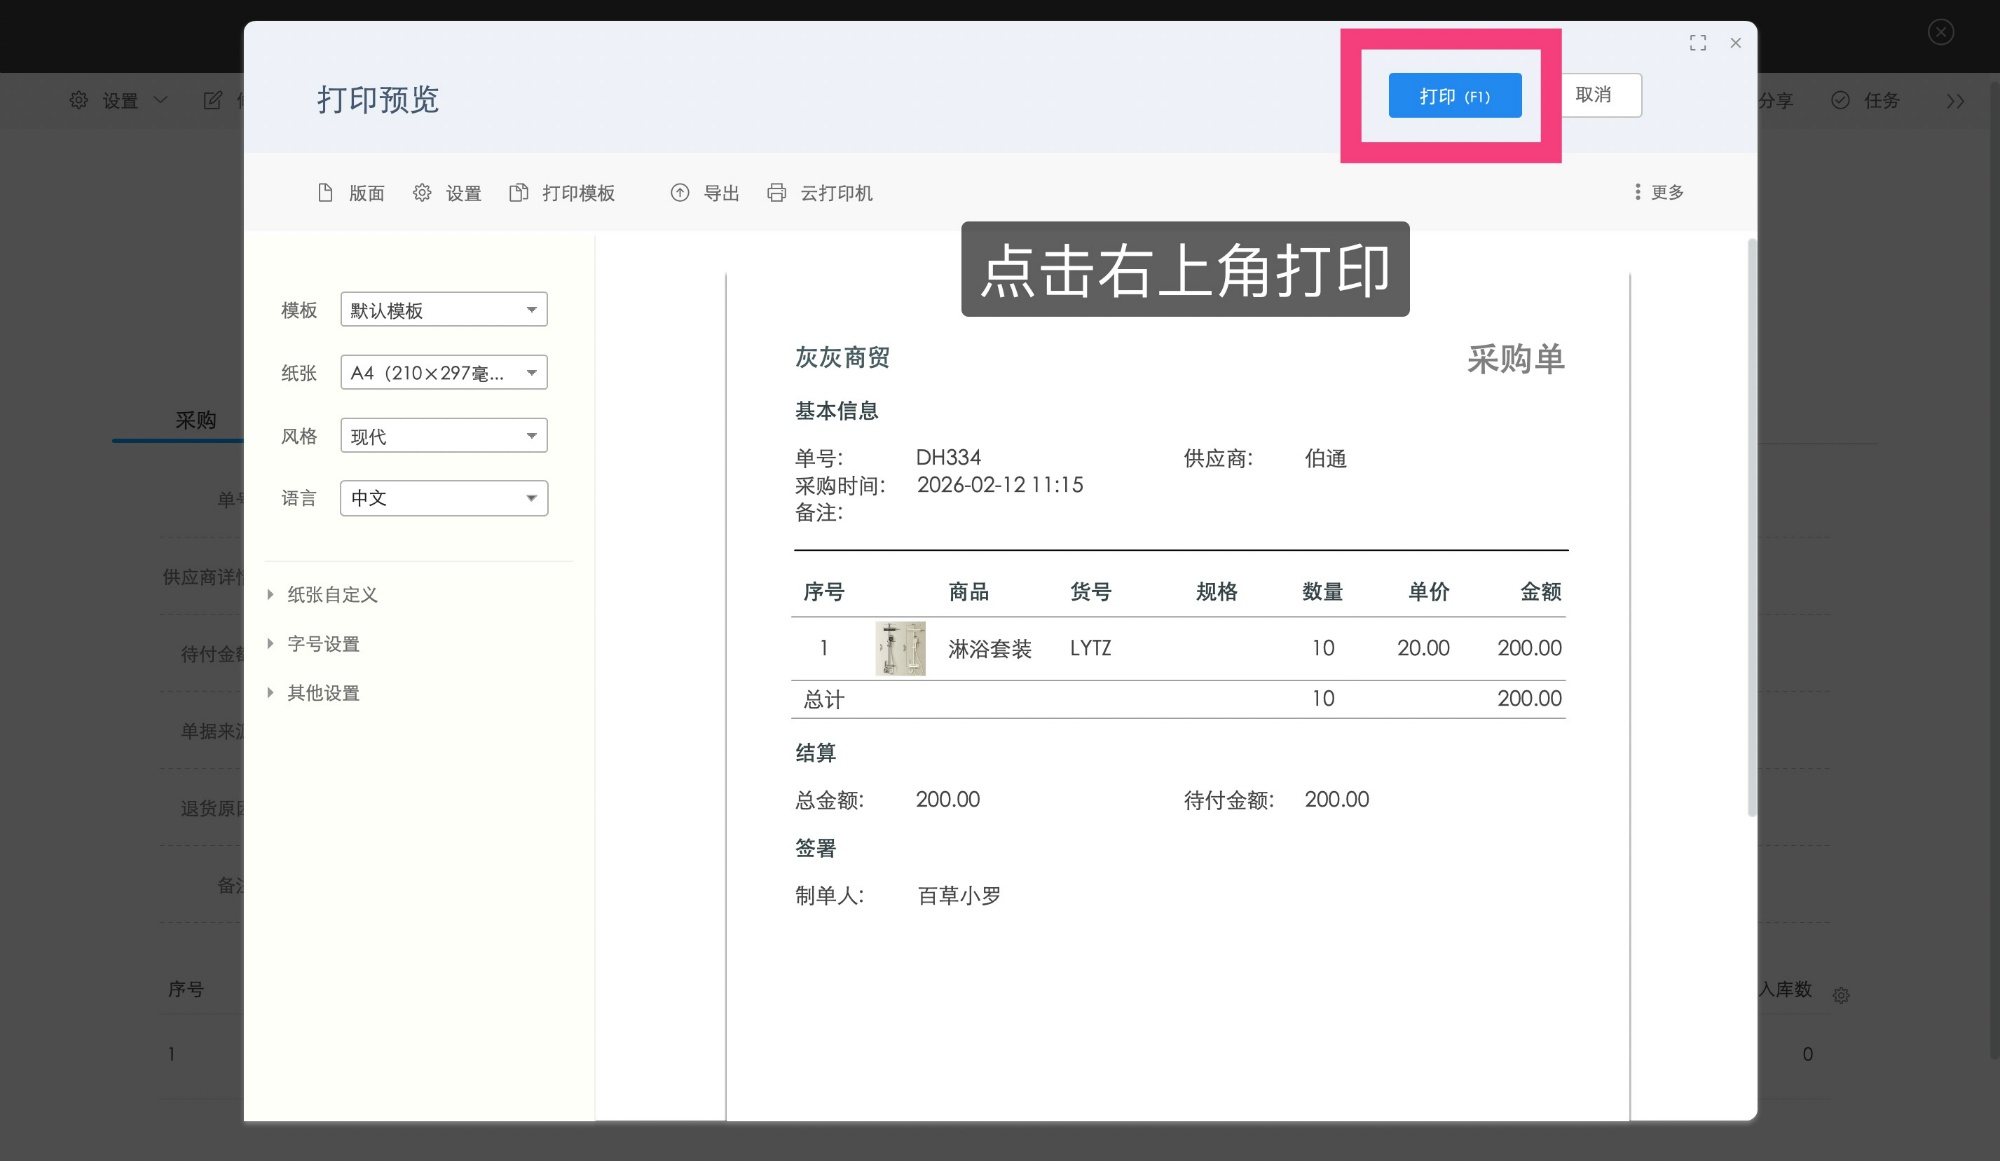Screen dimensions: 2000x1161
Task: Switch to the 采购 tab
Action: 197,420
